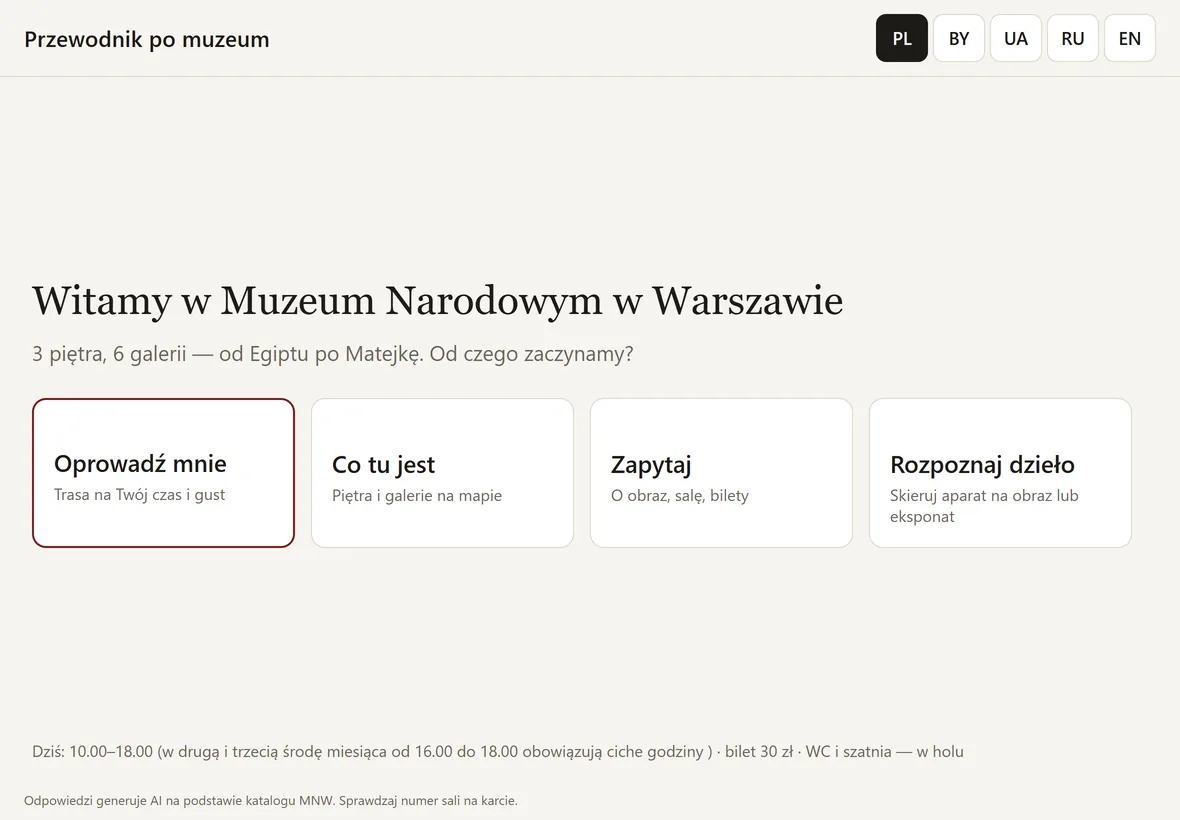Click the Witamy w Muzeum Narodowym heading
The image size is (1180, 820).
click(x=437, y=301)
